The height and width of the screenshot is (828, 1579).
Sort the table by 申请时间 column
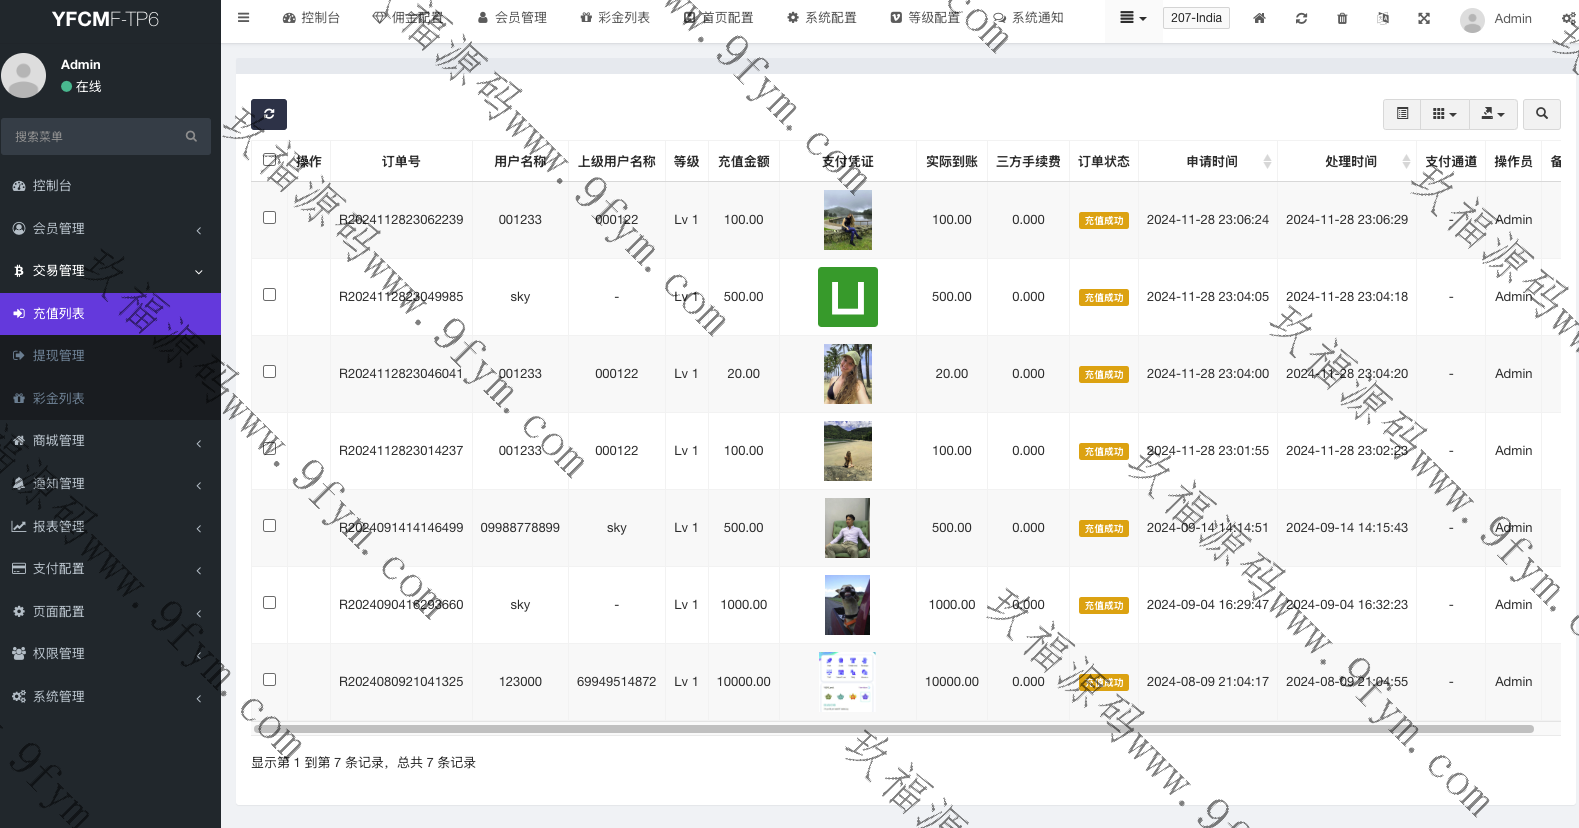click(1212, 161)
